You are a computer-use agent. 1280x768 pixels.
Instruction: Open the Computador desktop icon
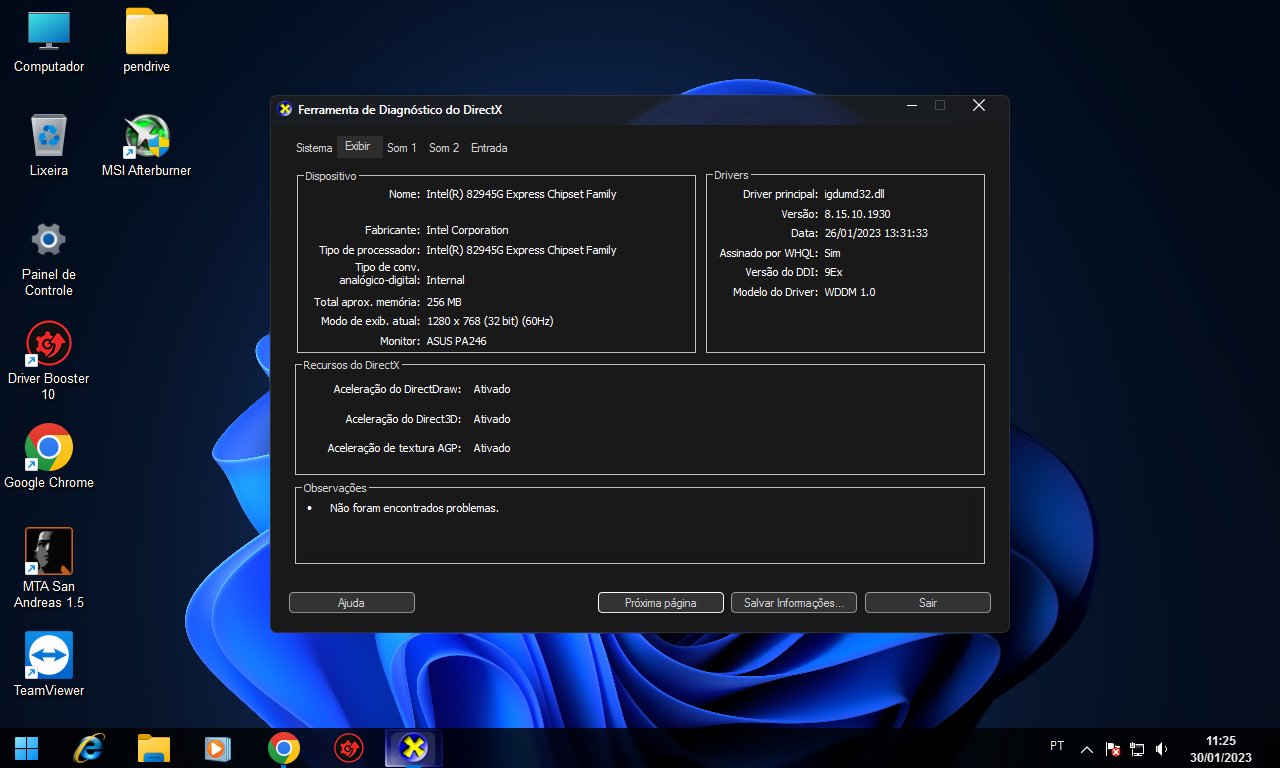click(x=49, y=42)
